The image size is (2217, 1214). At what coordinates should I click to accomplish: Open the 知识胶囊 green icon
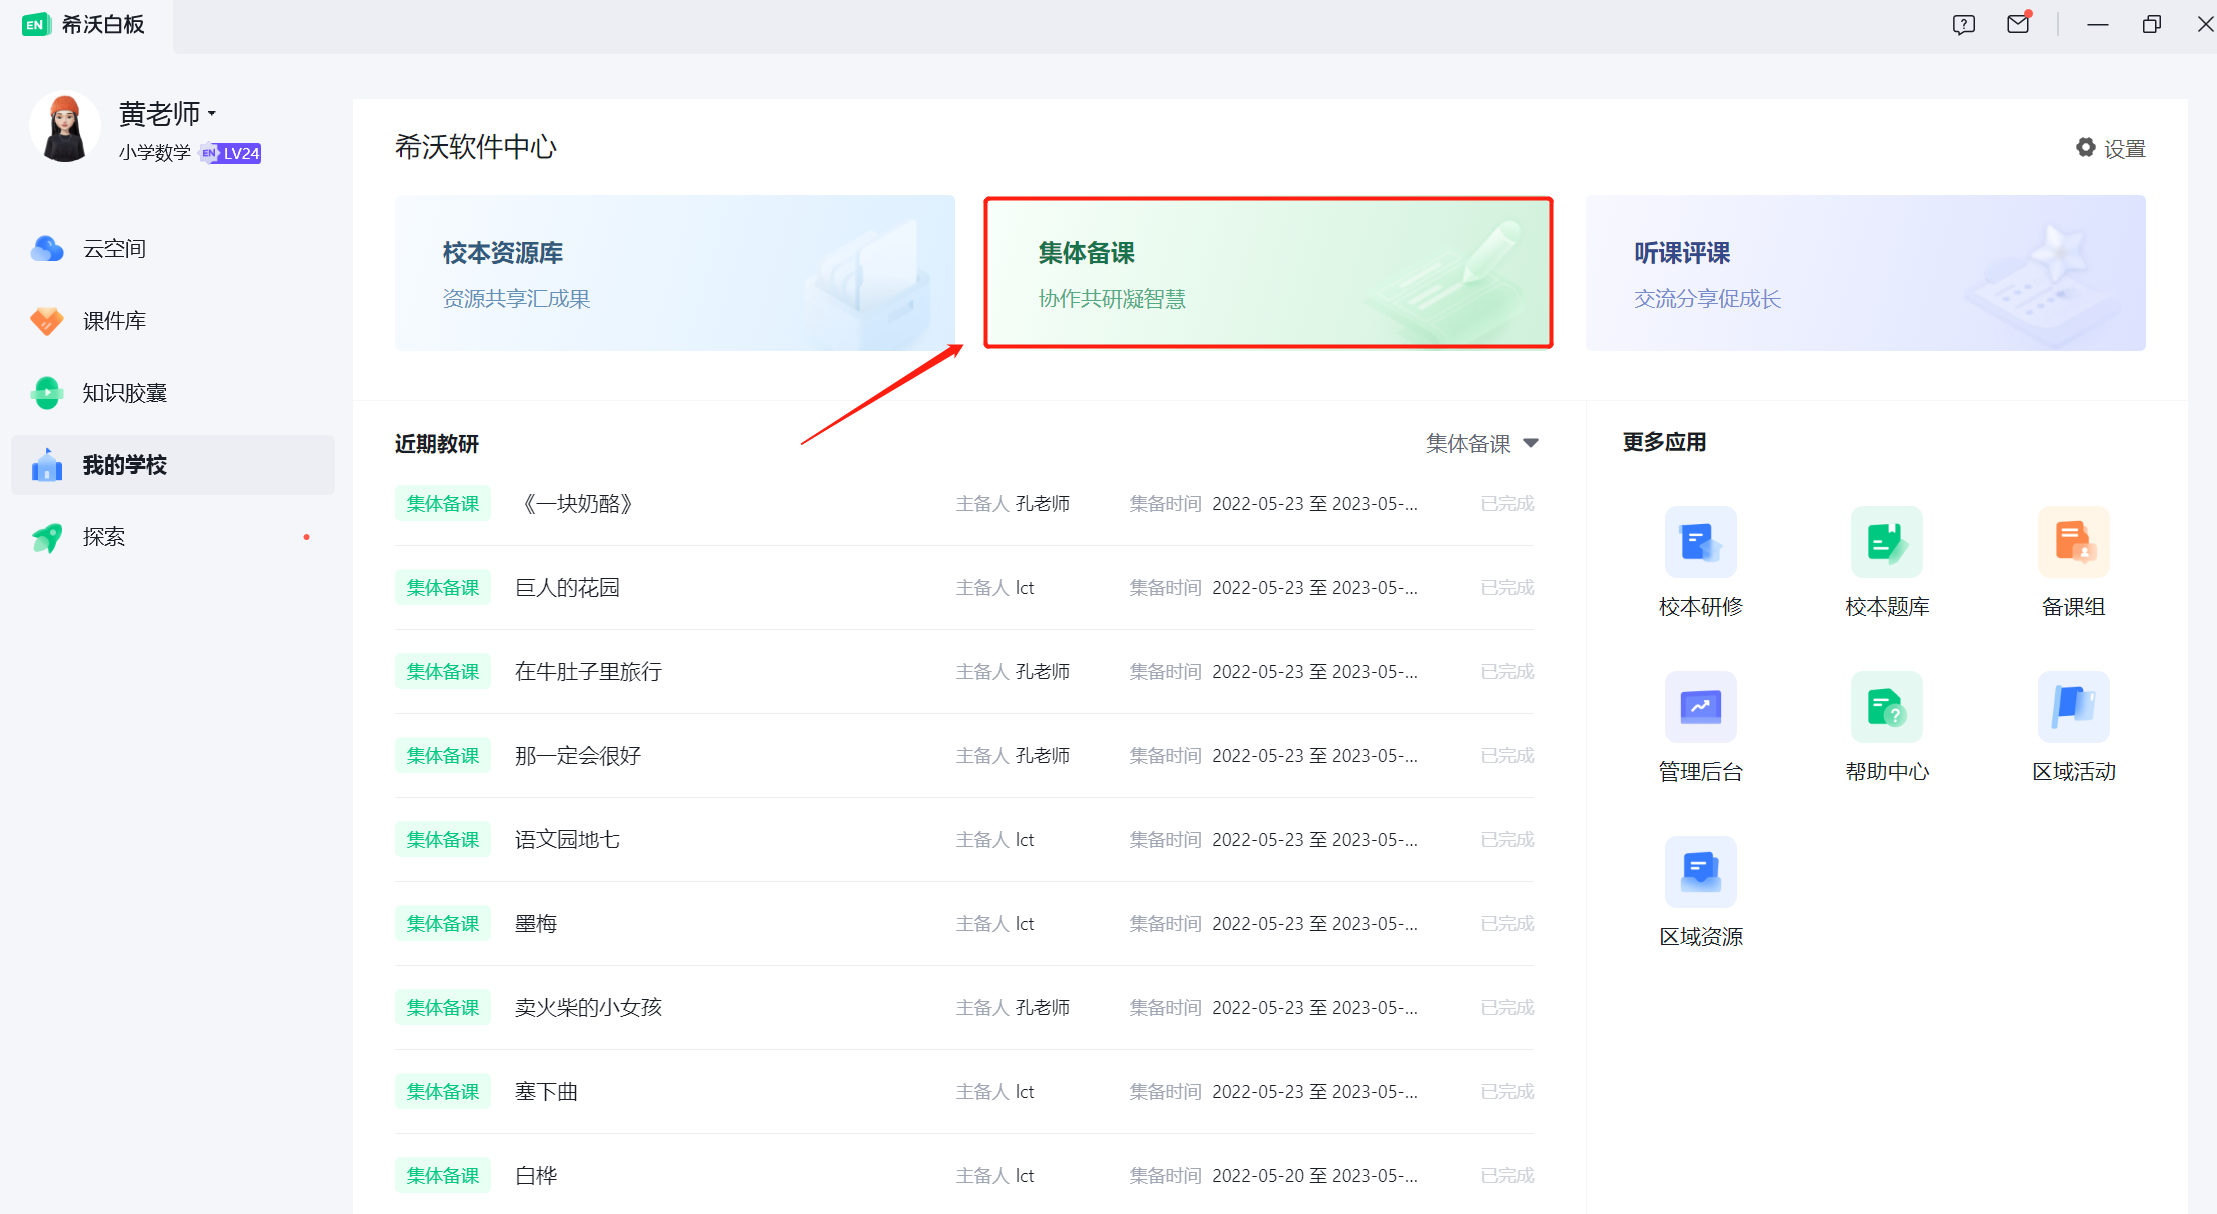[x=47, y=393]
